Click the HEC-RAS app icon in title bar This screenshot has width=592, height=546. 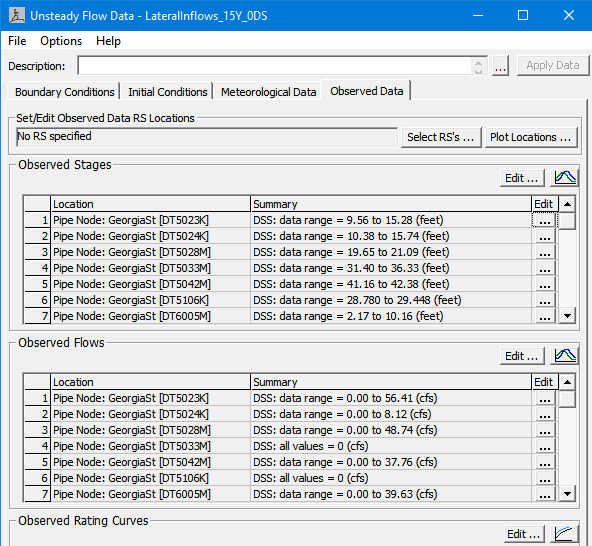point(16,15)
